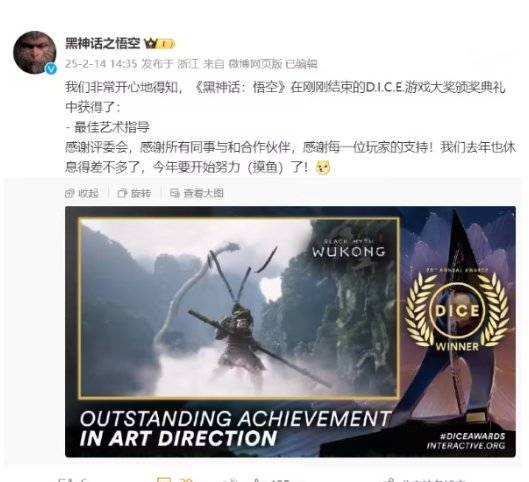Click the dog-face emoji ending the post
Image resolution: width=529 pixels, height=482 pixels.
pyautogui.click(x=324, y=168)
